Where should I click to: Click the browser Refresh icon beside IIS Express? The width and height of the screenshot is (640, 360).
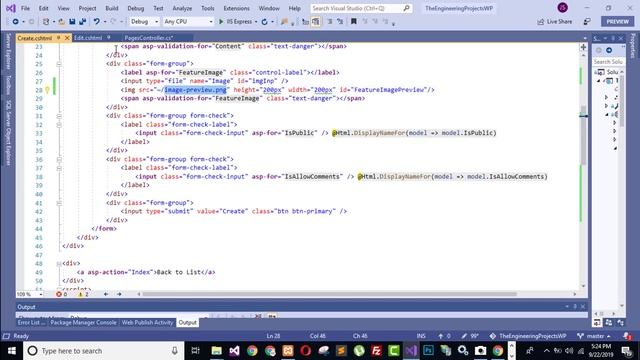point(264,22)
